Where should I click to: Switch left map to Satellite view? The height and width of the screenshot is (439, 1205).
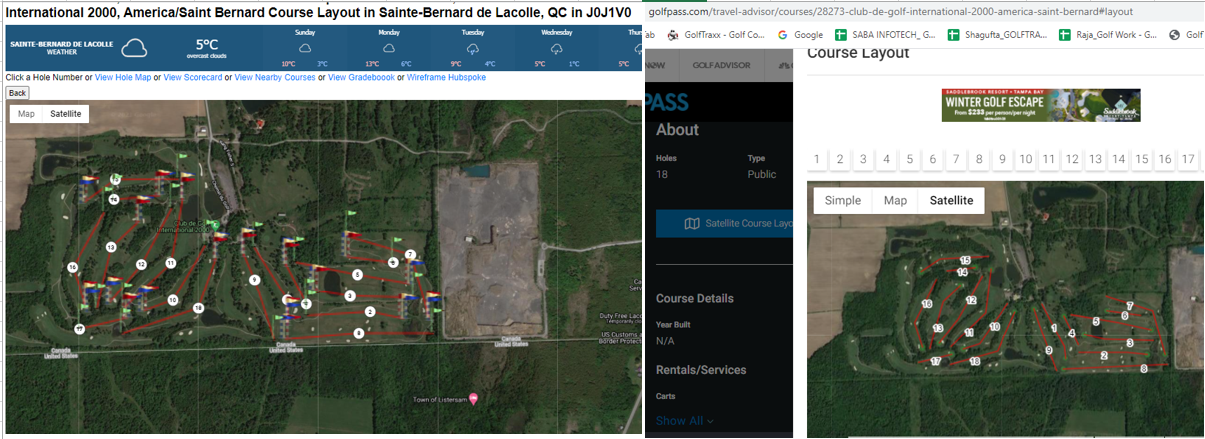click(x=66, y=114)
